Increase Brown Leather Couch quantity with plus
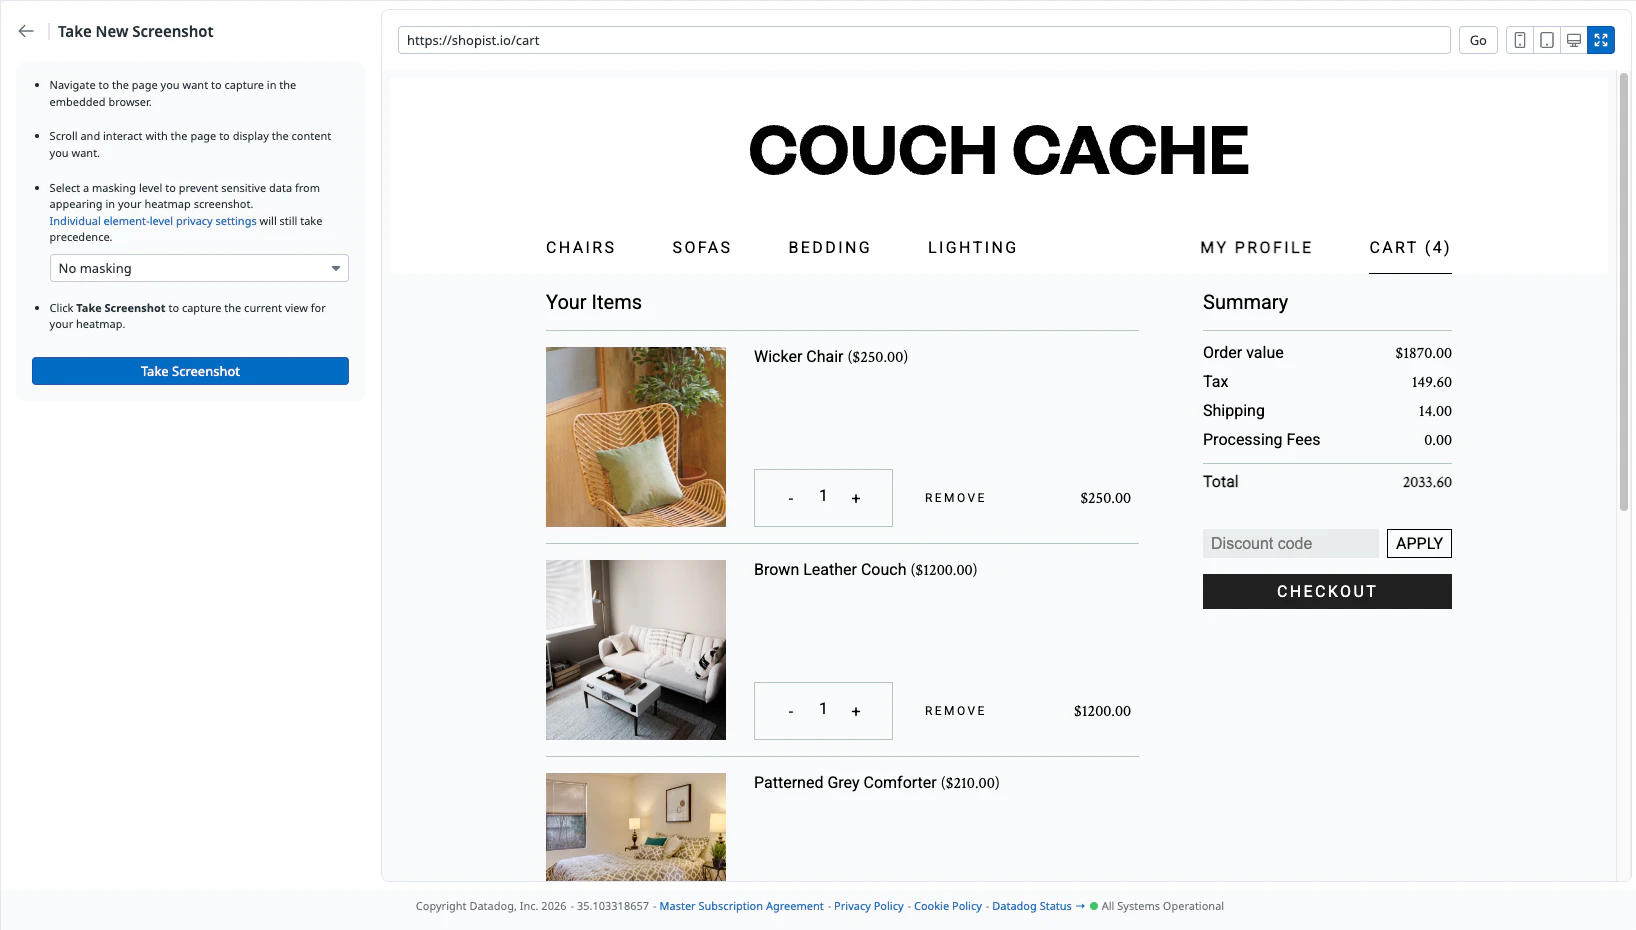The image size is (1636, 930). tap(855, 711)
